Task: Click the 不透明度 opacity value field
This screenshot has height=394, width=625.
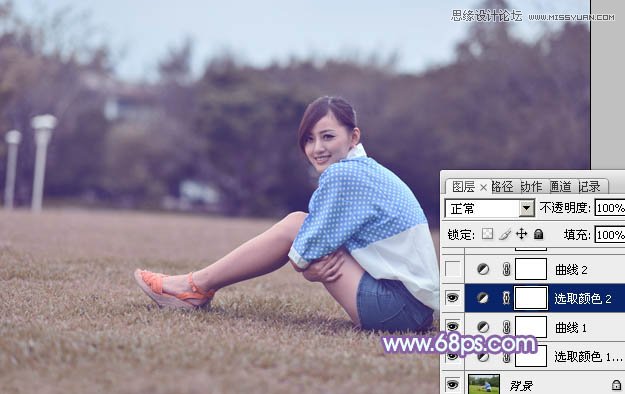Action: point(610,208)
